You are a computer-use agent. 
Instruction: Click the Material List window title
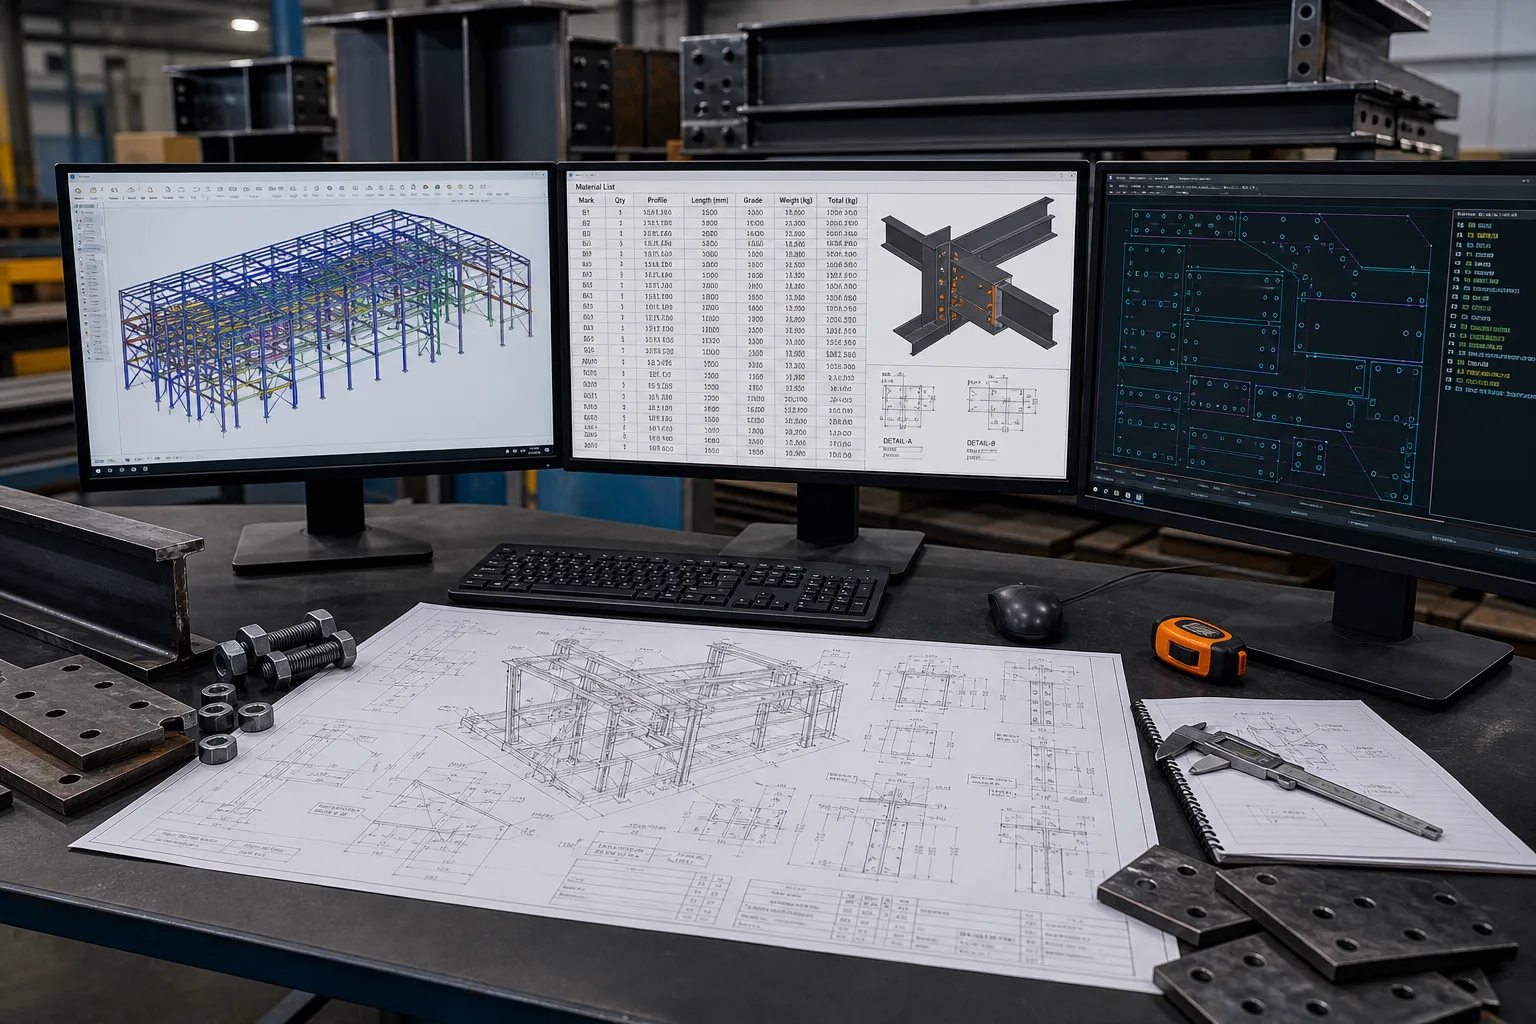point(595,187)
